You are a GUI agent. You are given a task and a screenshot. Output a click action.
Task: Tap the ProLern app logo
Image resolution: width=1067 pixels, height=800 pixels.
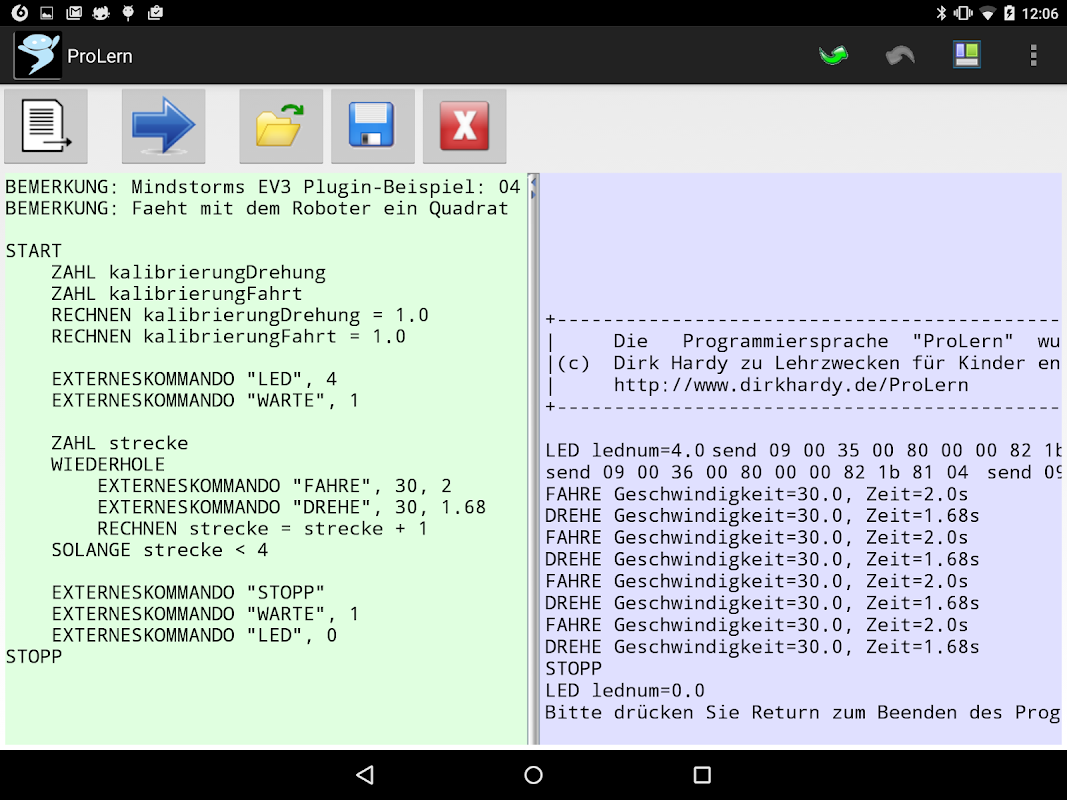[37, 56]
